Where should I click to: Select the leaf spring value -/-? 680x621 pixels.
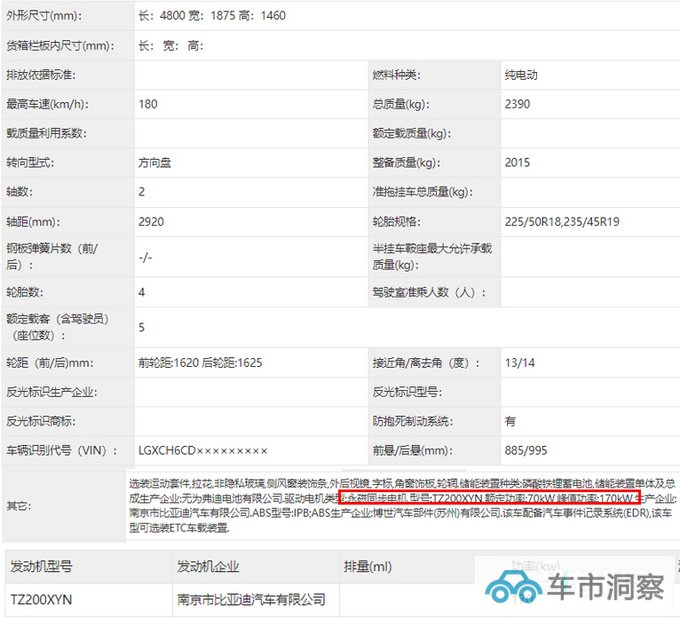click(145, 258)
